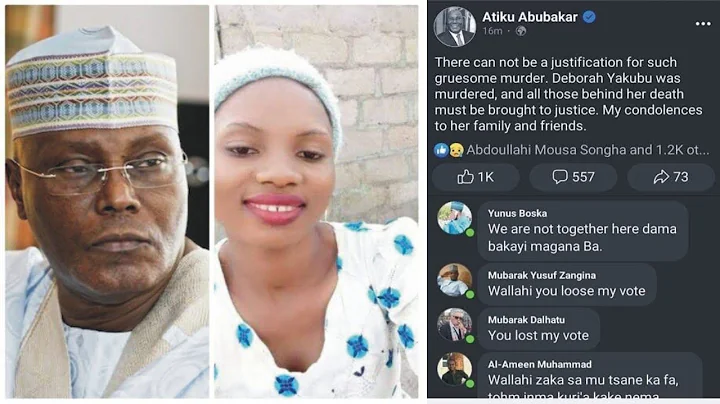This screenshot has height=404, width=720.
Task: Open the photo of the man in cap
Action: pos(105,202)
